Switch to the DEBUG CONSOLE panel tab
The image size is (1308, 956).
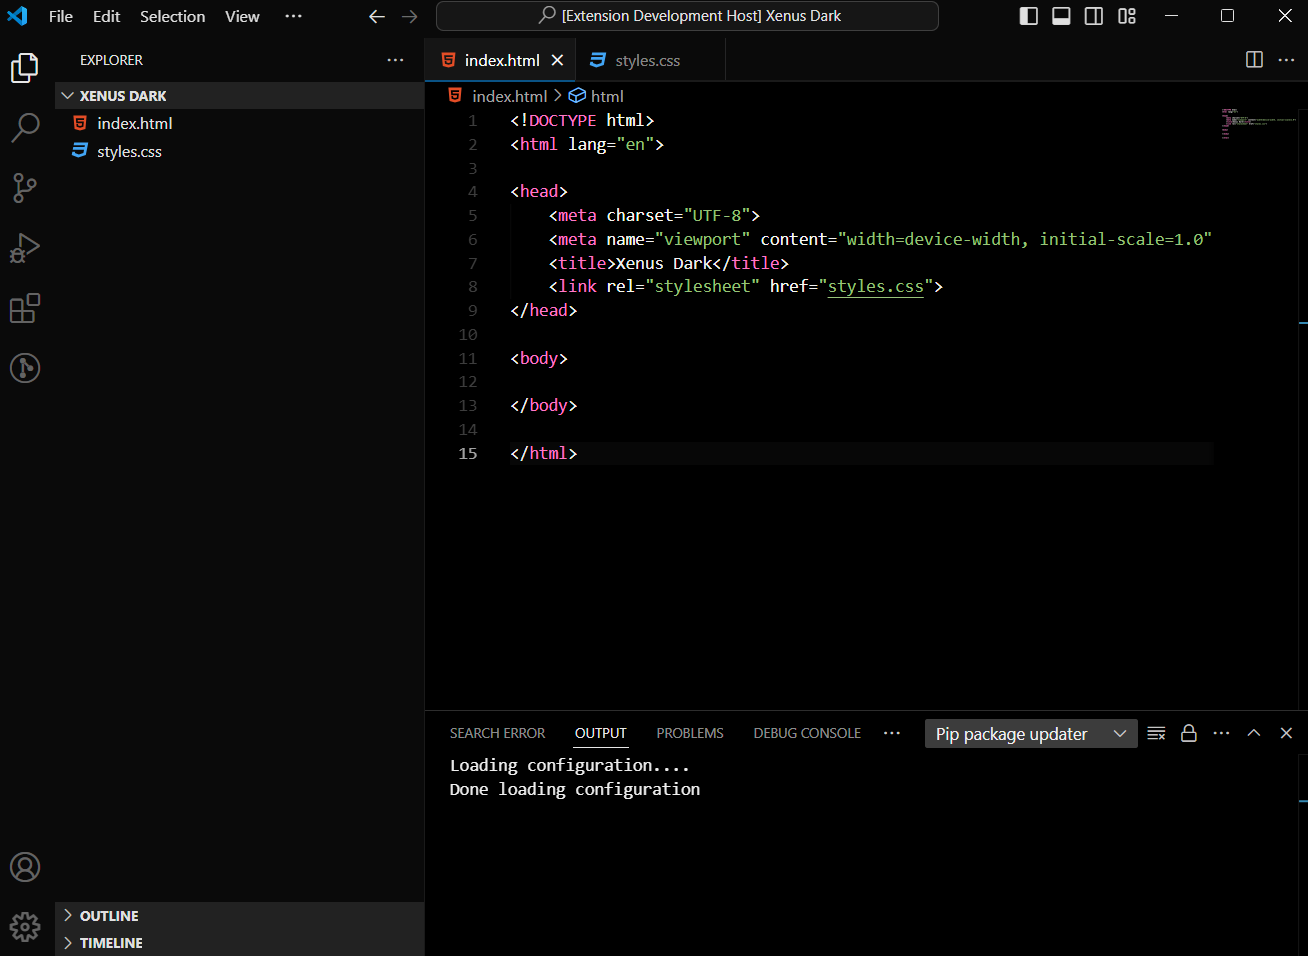coord(807,733)
